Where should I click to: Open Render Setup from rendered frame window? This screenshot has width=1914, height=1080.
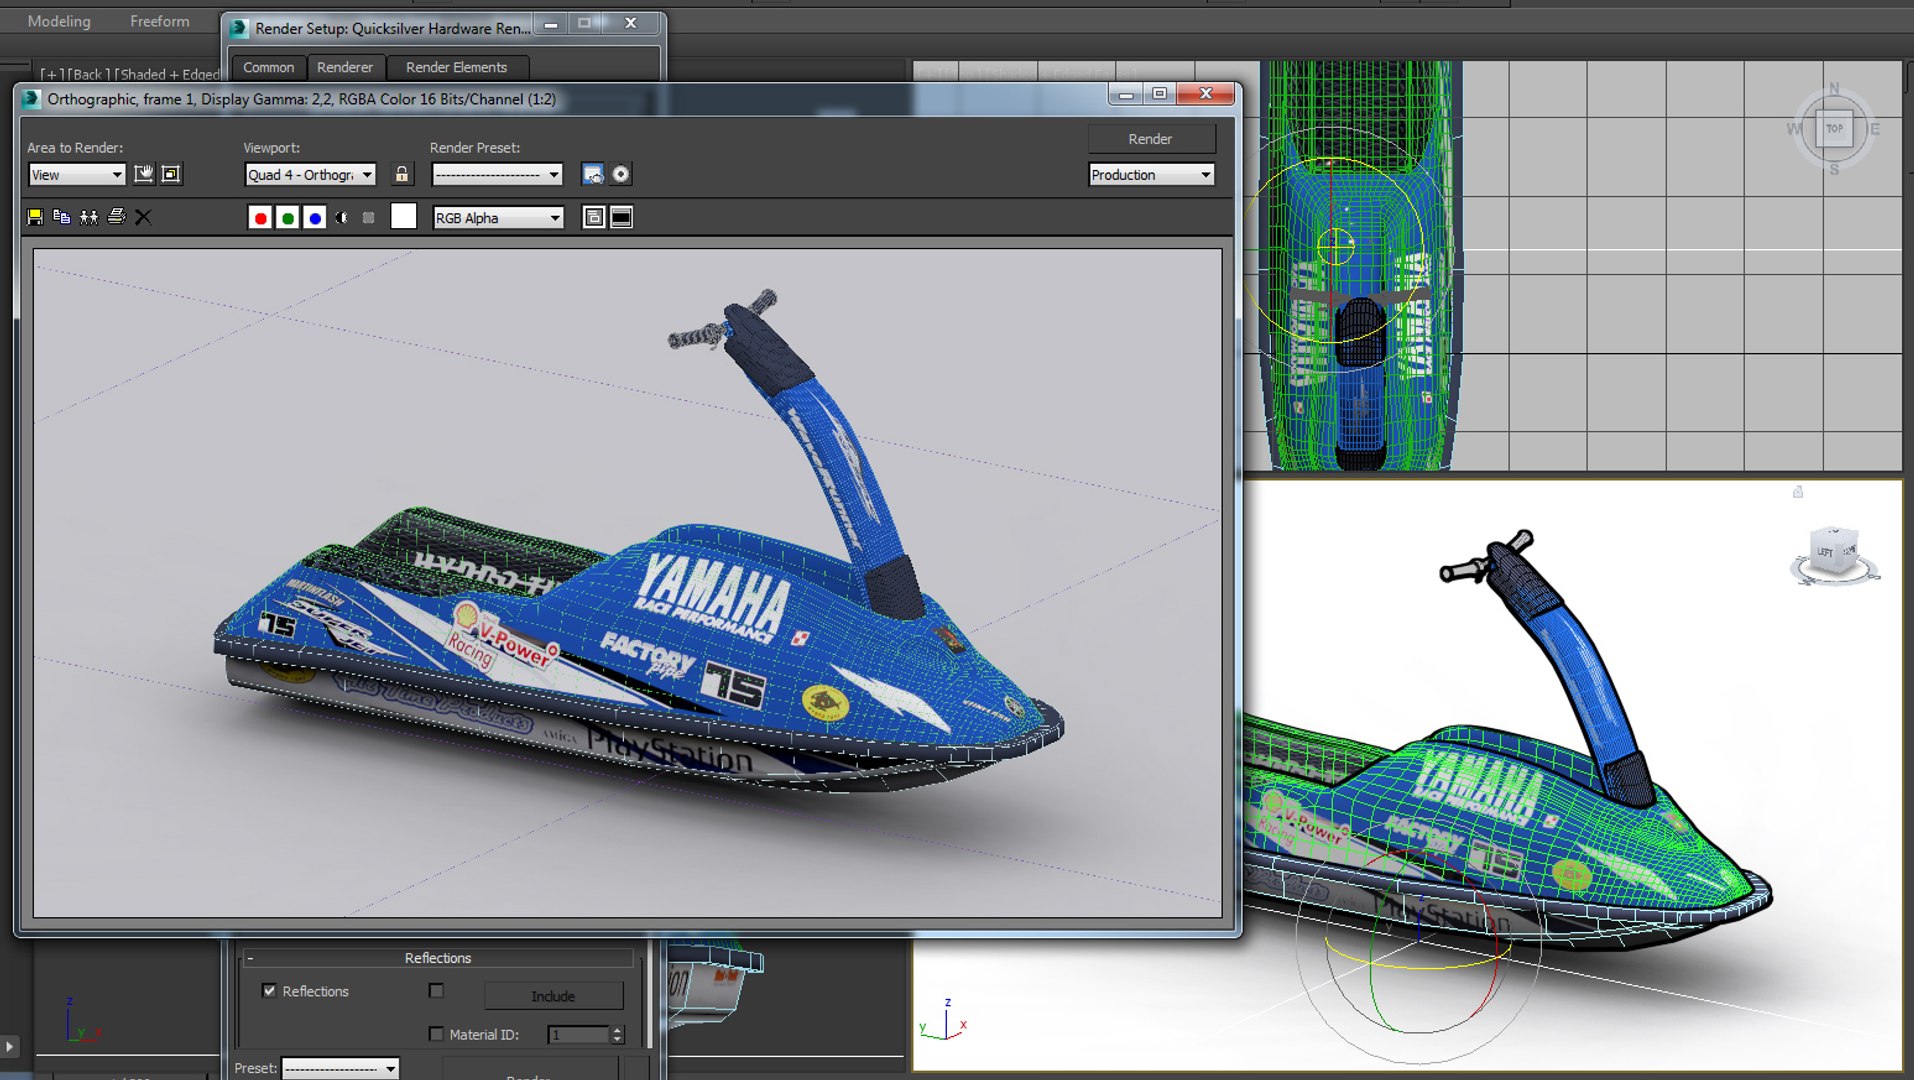[x=593, y=174]
